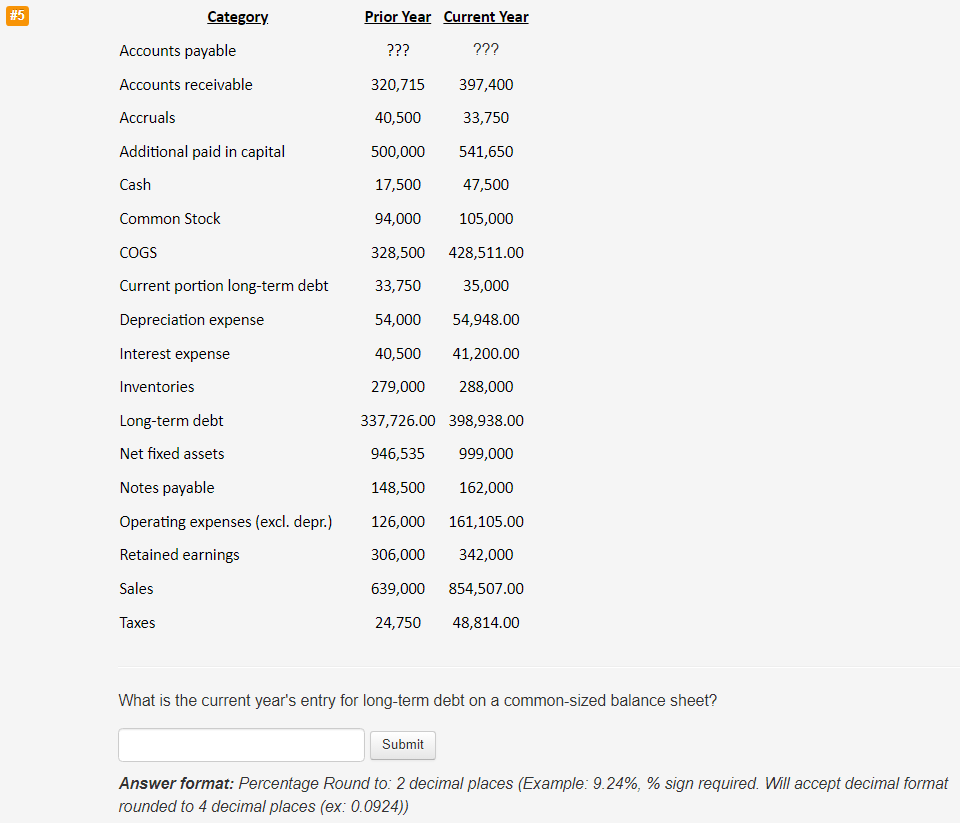Select the Net fixed assets value 999,000

click(x=486, y=453)
